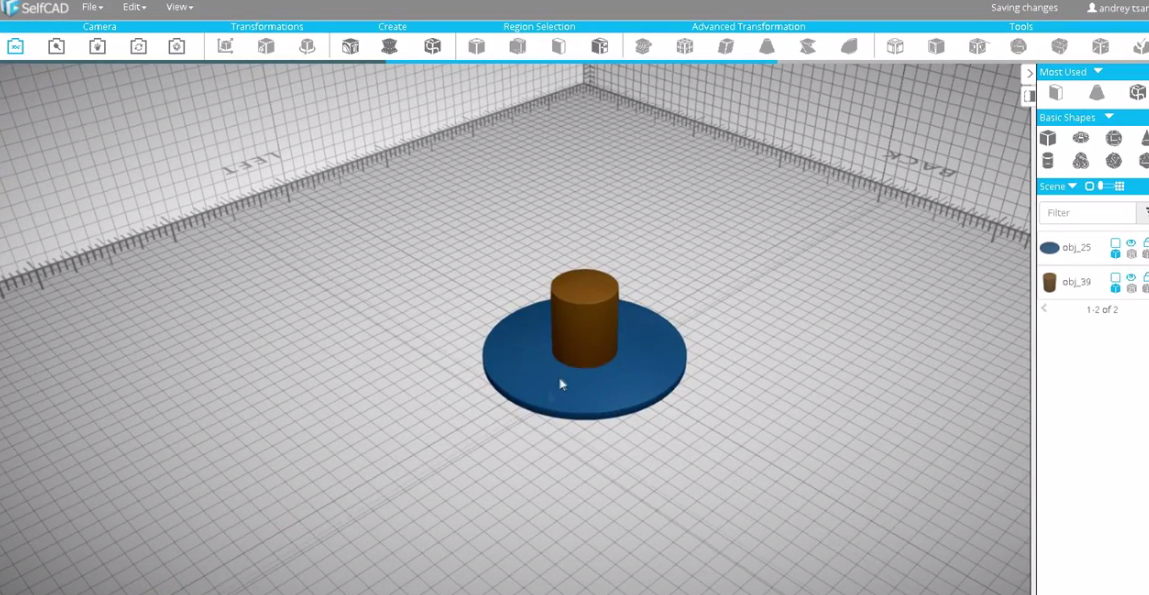Click first Advanced Transformation icon
This screenshot has height=595, width=1149.
click(643, 47)
